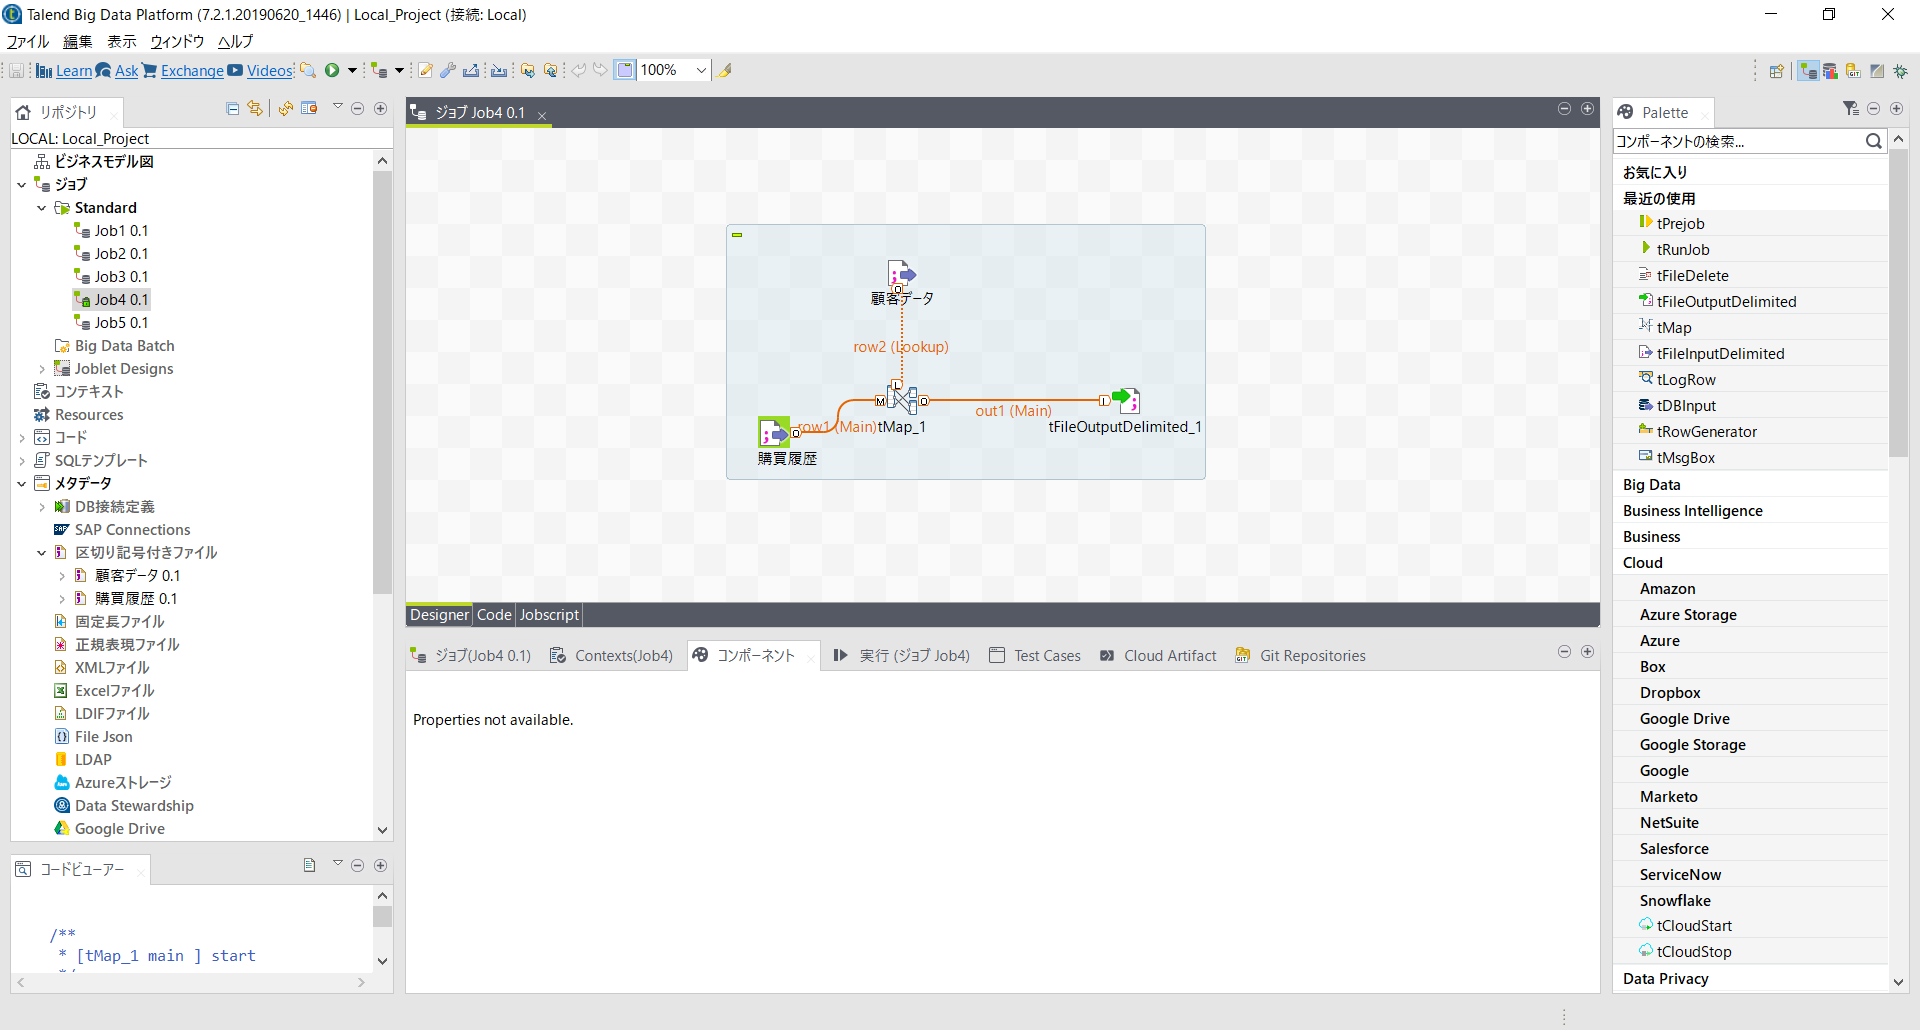The image size is (1920, 1030).
Task: Select the 購買履歴 input component
Action: [x=774, y=433]
